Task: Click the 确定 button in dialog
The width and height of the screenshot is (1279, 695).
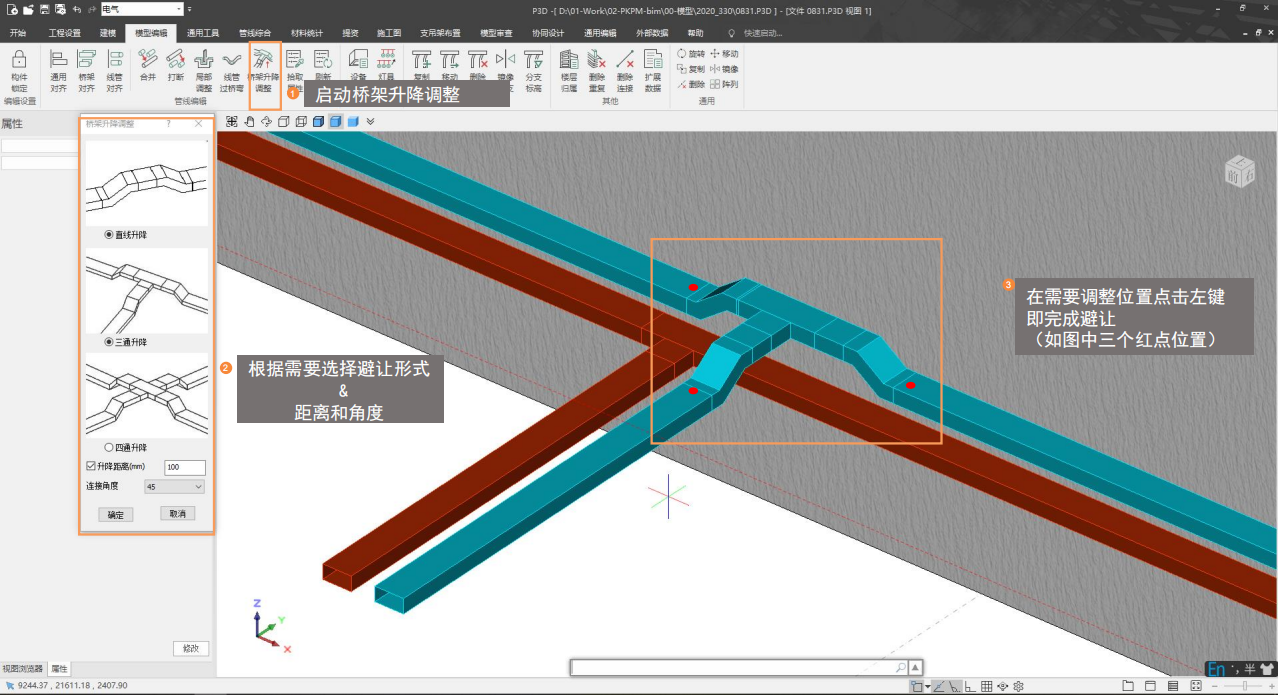Action: coord(116,514)
